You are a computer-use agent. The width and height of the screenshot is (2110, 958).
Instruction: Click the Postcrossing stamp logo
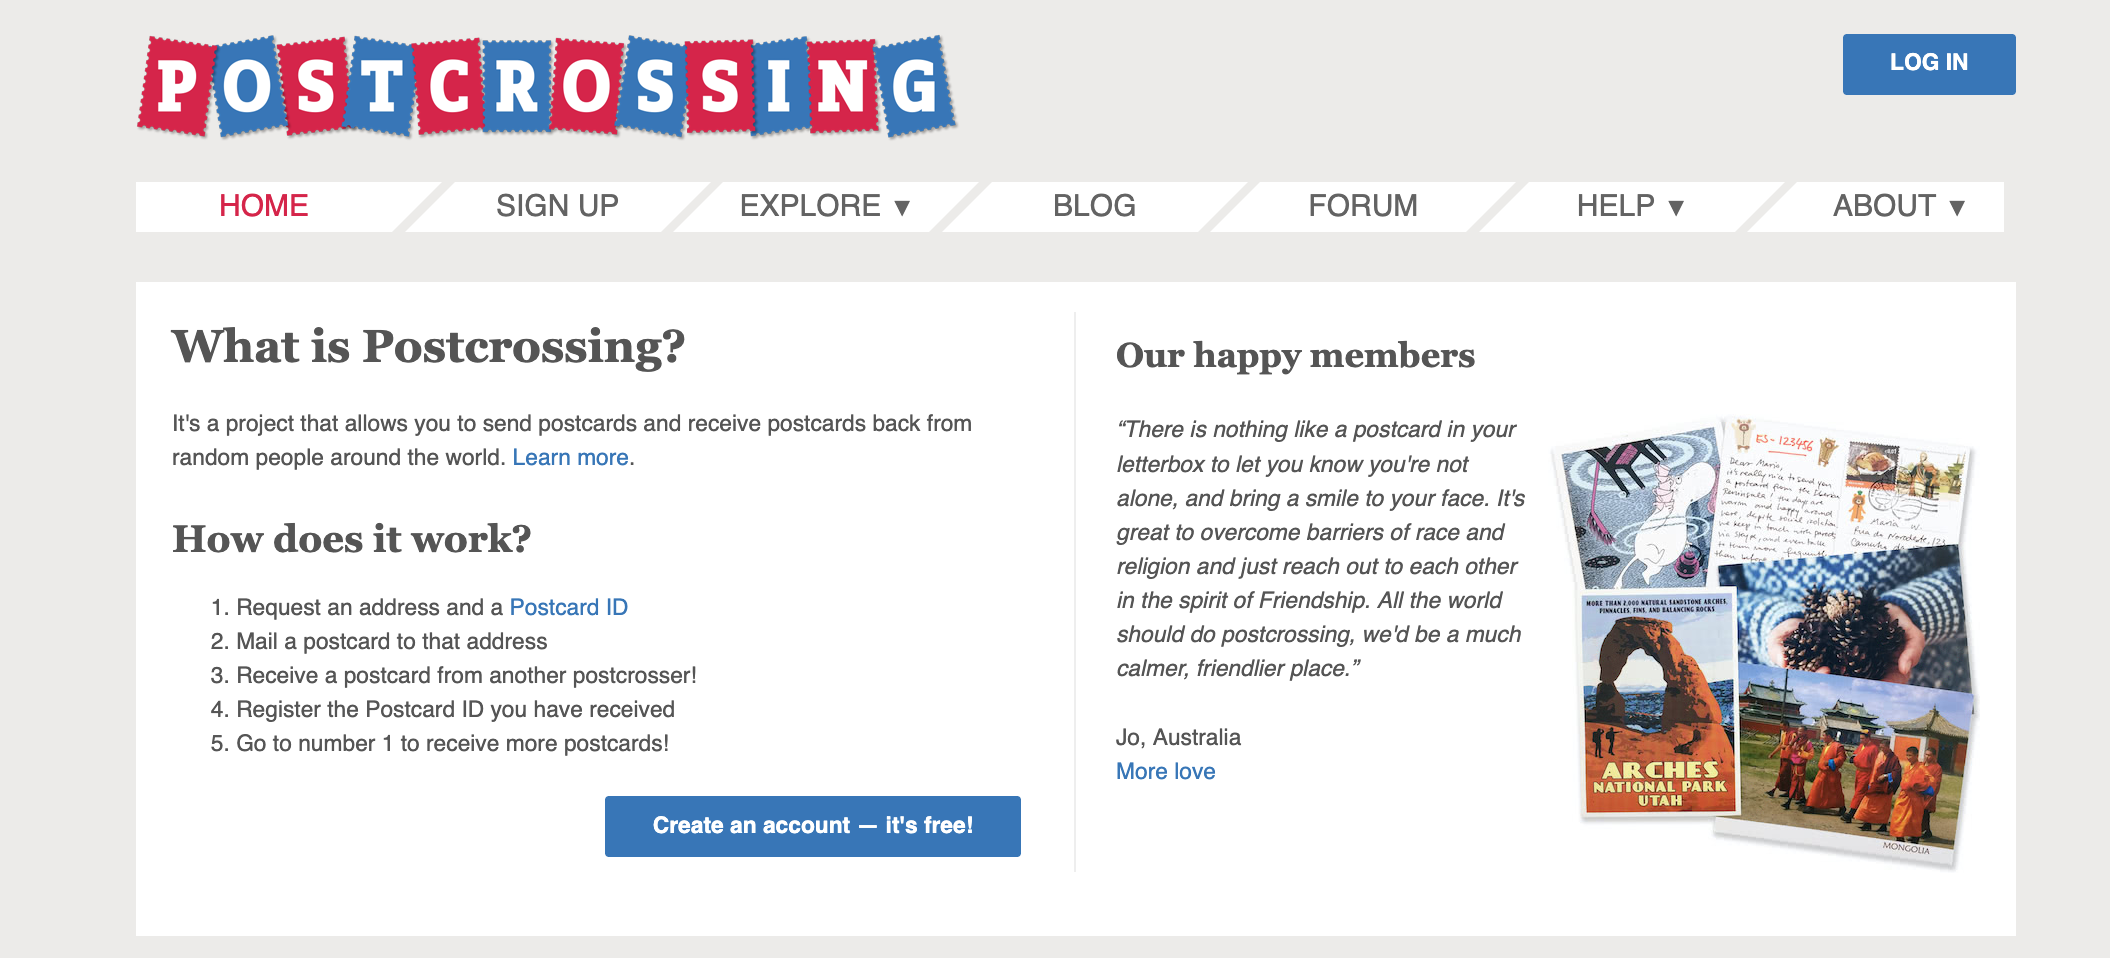[547, 87]
